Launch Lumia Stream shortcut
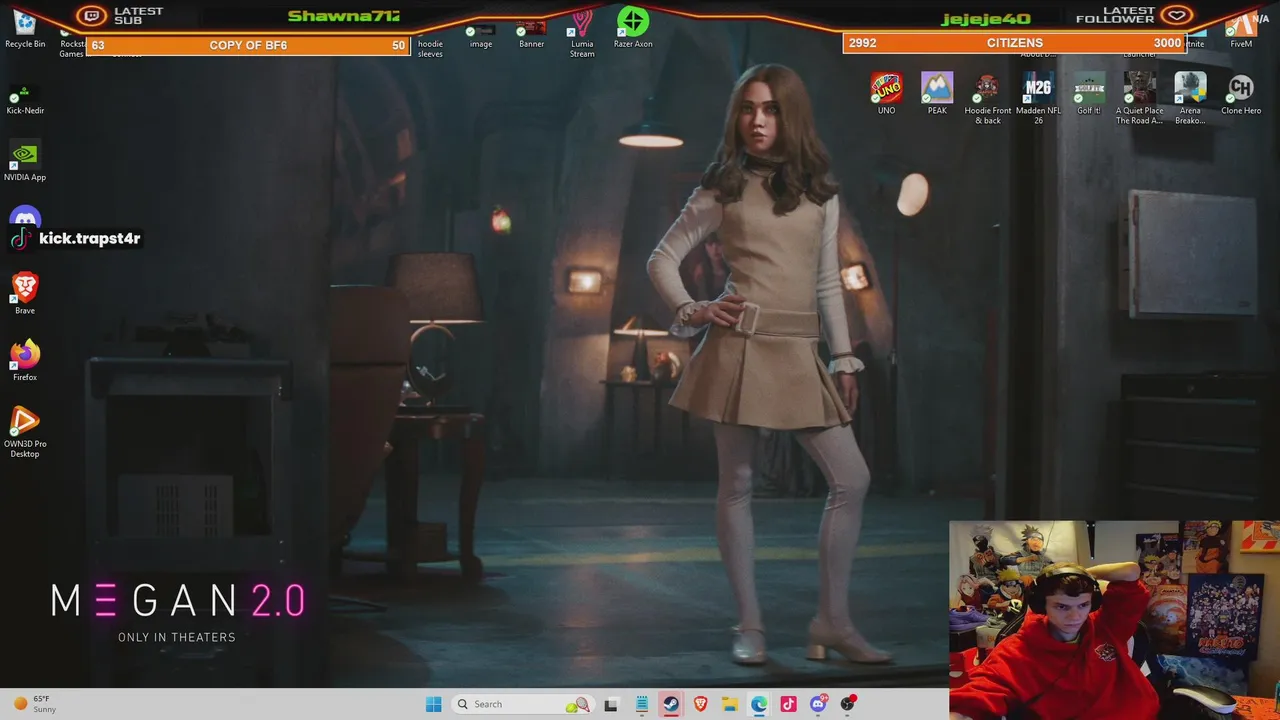This screenshot has height=720, width=1280. click(582, 34)
